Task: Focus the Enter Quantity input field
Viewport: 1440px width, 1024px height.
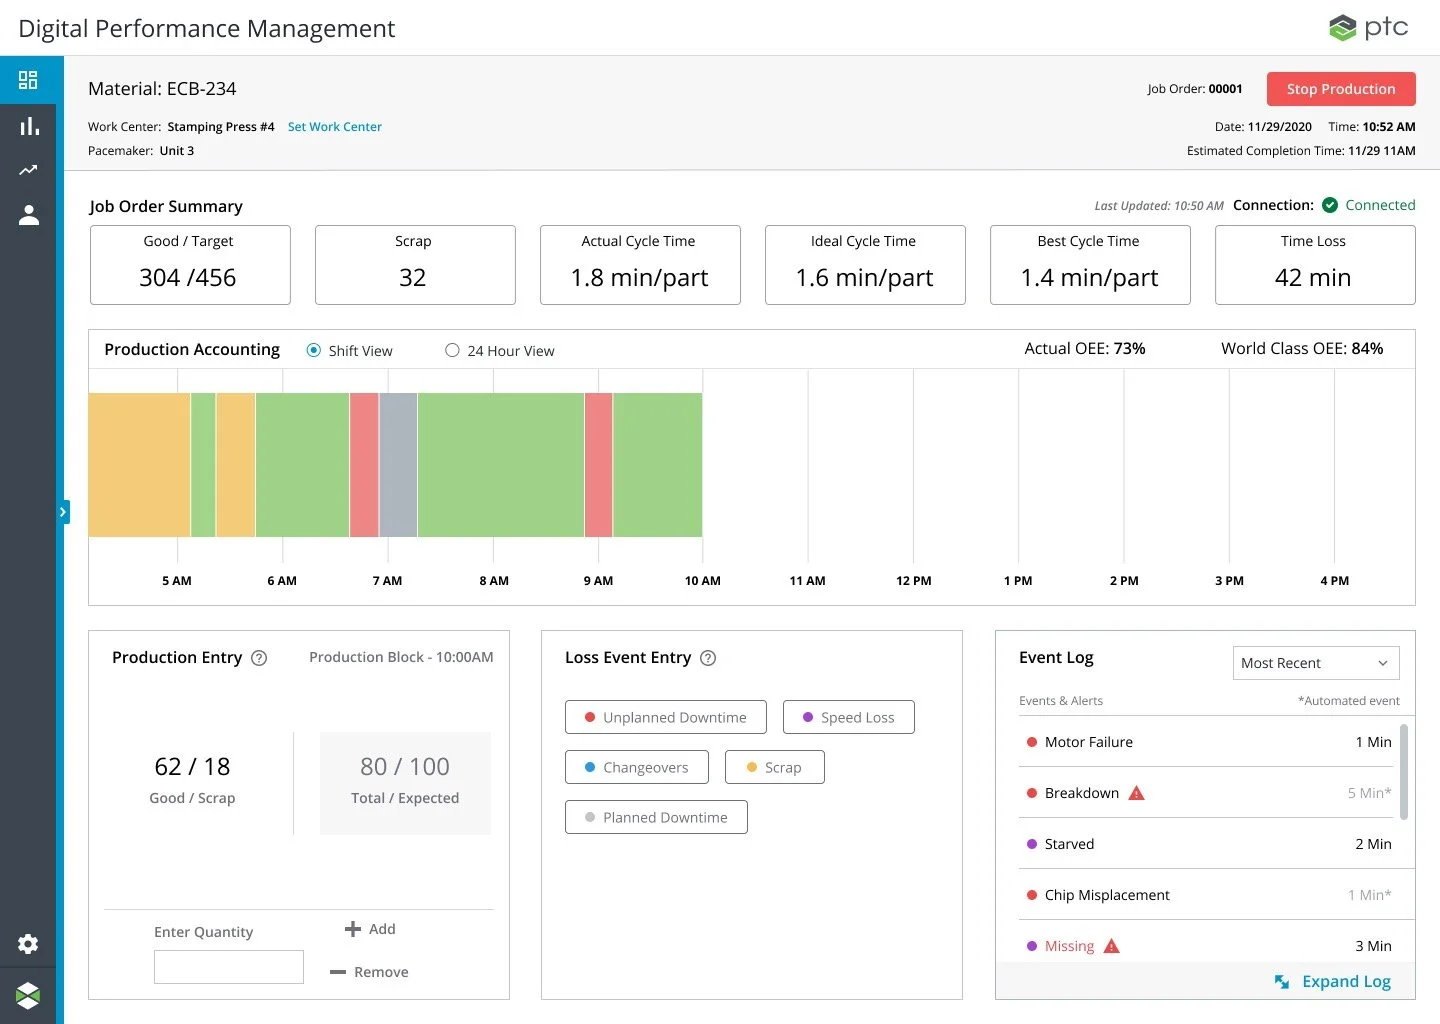Action: 229,967
